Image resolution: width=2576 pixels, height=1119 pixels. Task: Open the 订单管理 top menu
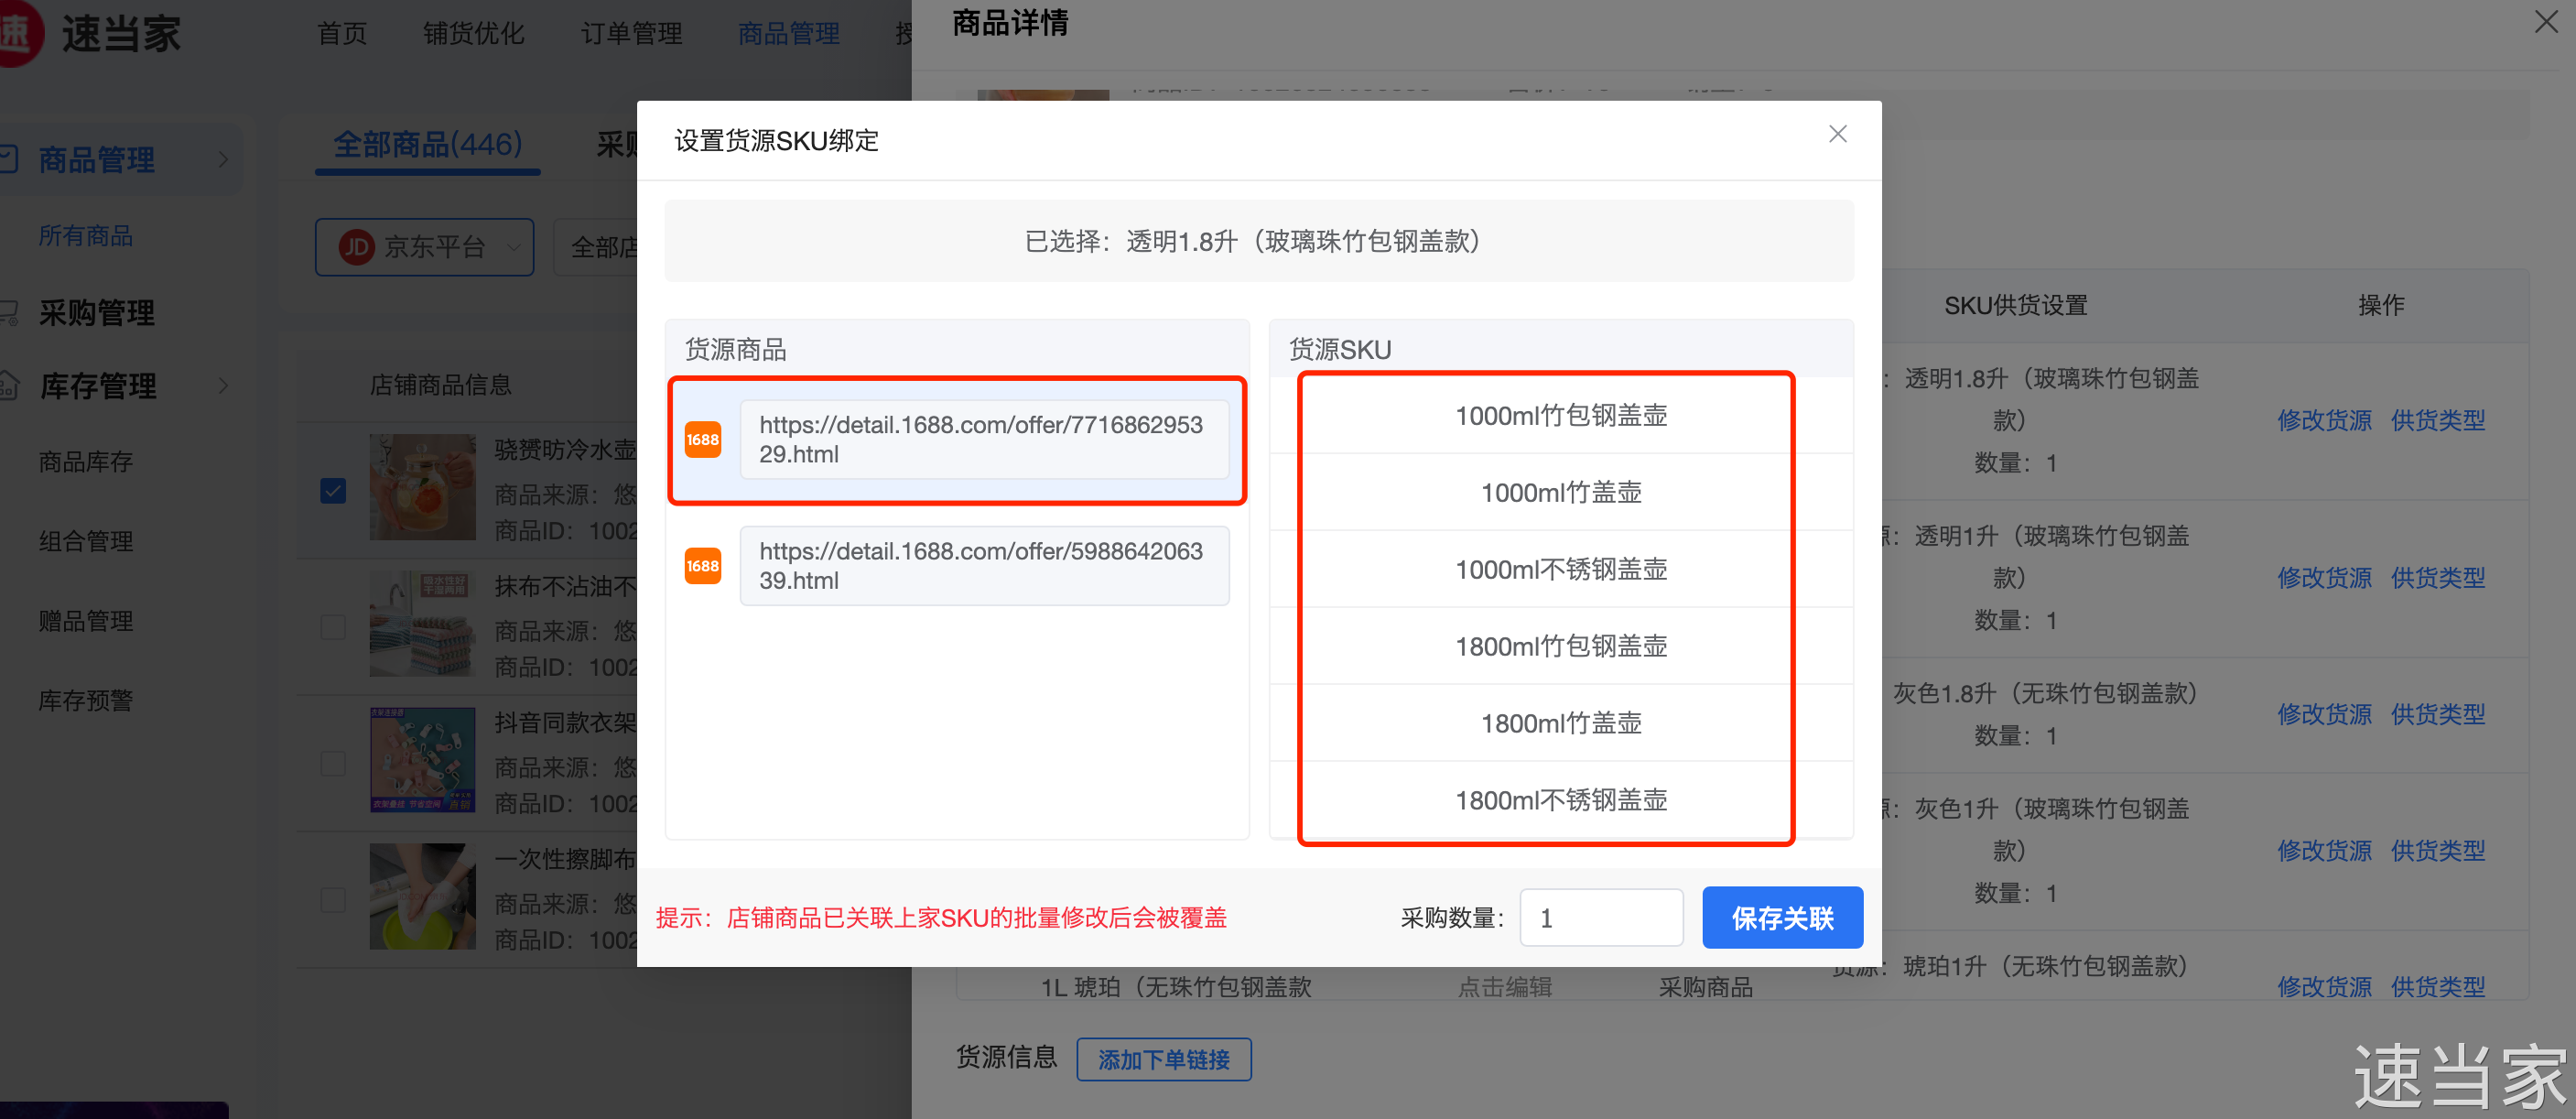pos(631,33)
